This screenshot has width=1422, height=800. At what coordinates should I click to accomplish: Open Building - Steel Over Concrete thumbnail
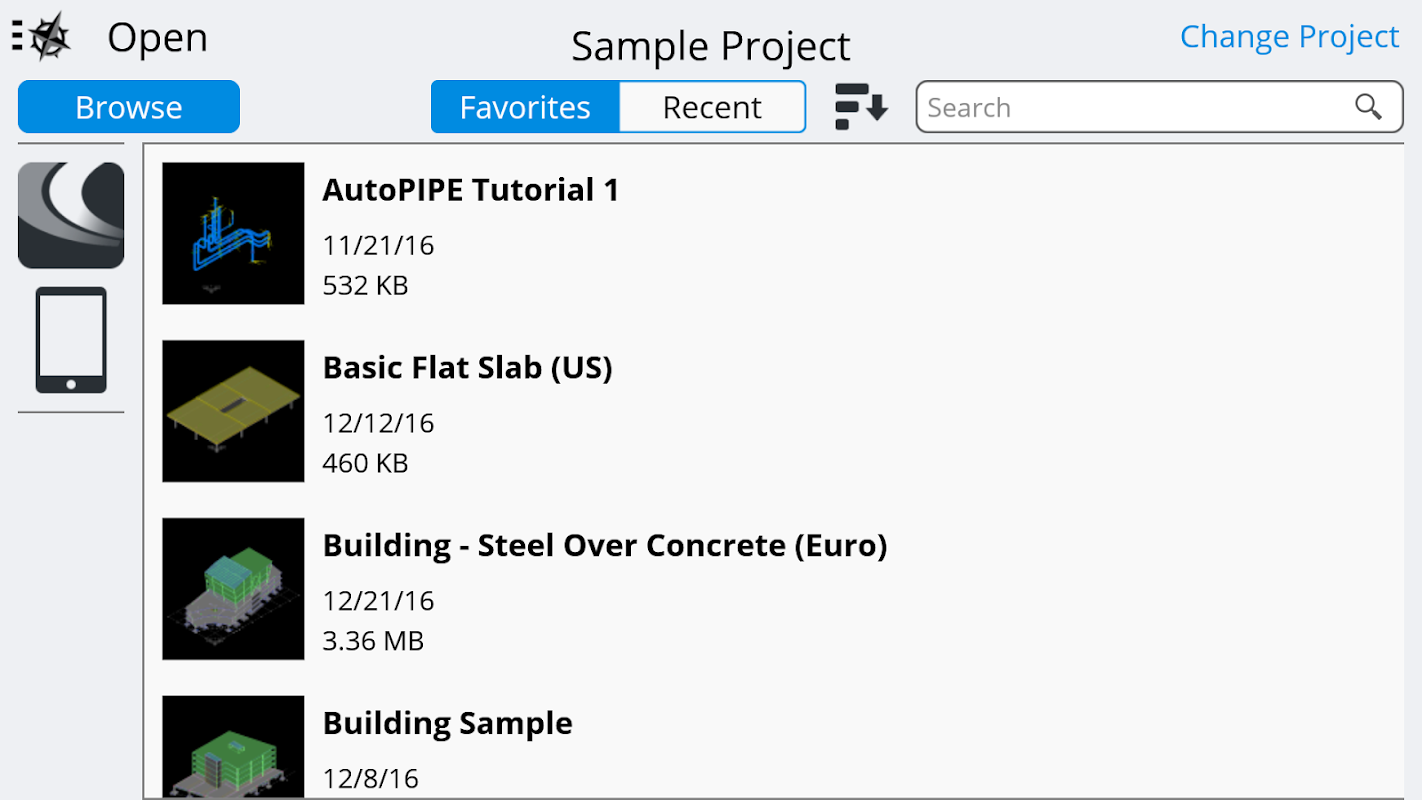[x=233, y=589]
